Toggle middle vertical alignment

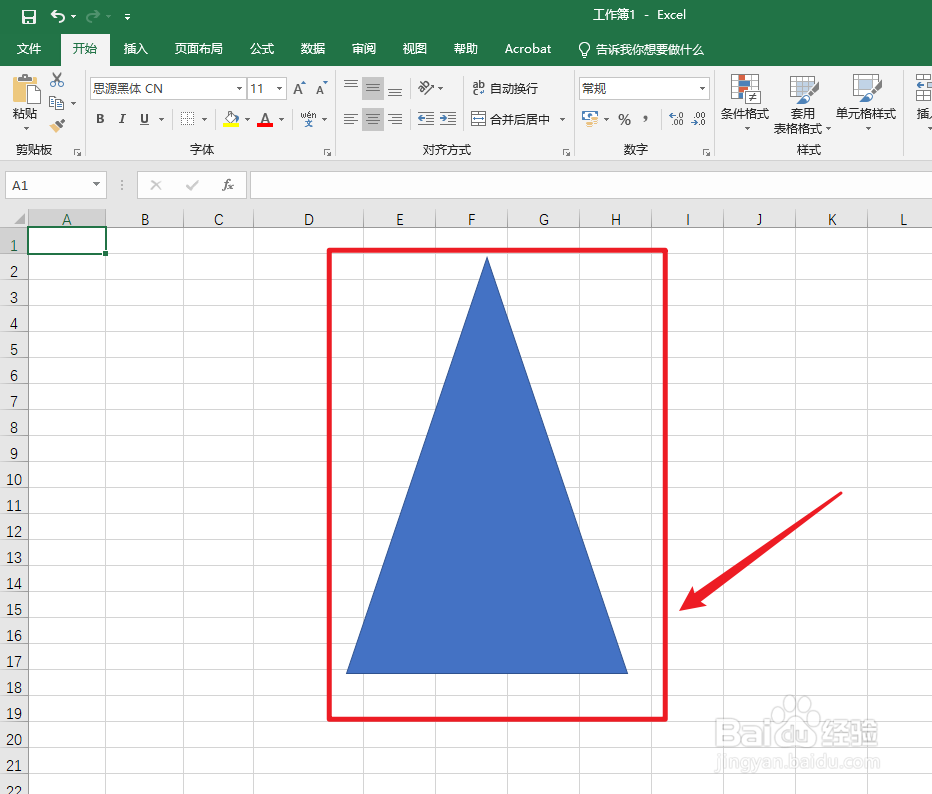pos(373,88)
